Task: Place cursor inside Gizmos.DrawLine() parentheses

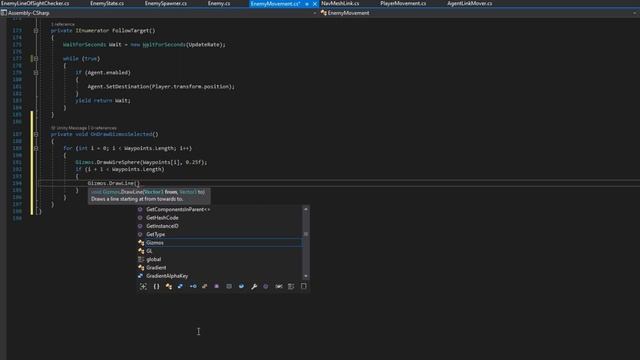Action: coord(137,183)
